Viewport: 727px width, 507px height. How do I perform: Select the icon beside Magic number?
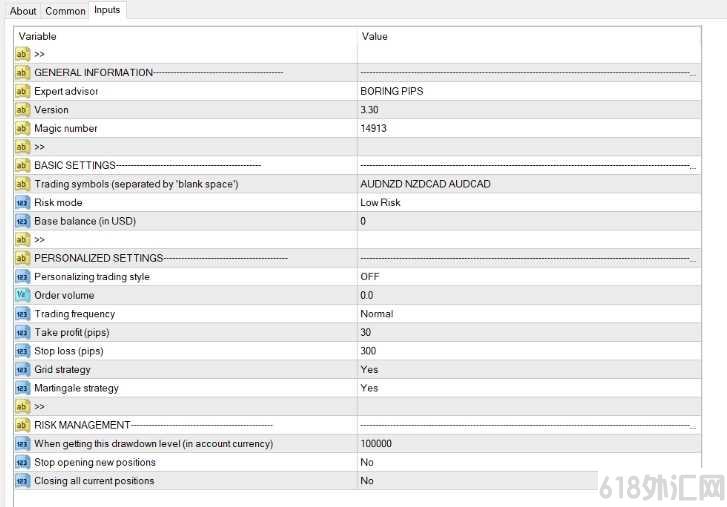coord(22,128)
